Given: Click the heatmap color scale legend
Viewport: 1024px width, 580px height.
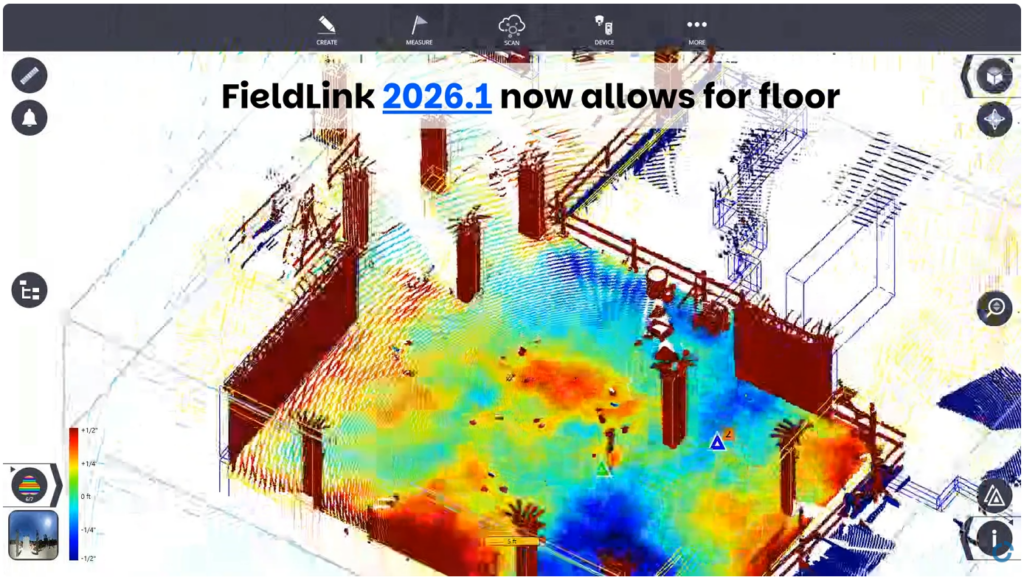Looking at the screenshot, I should [74, 494].
